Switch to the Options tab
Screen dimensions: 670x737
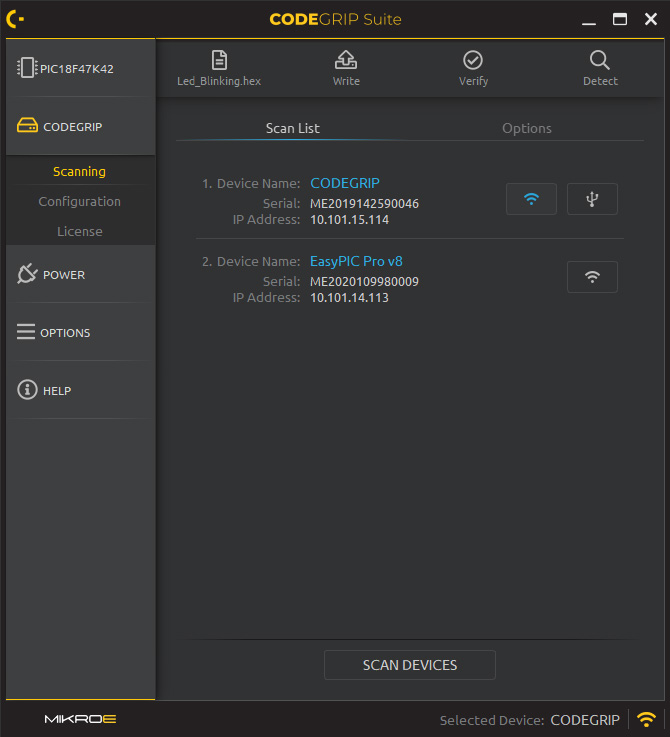(x=526, y=128)
